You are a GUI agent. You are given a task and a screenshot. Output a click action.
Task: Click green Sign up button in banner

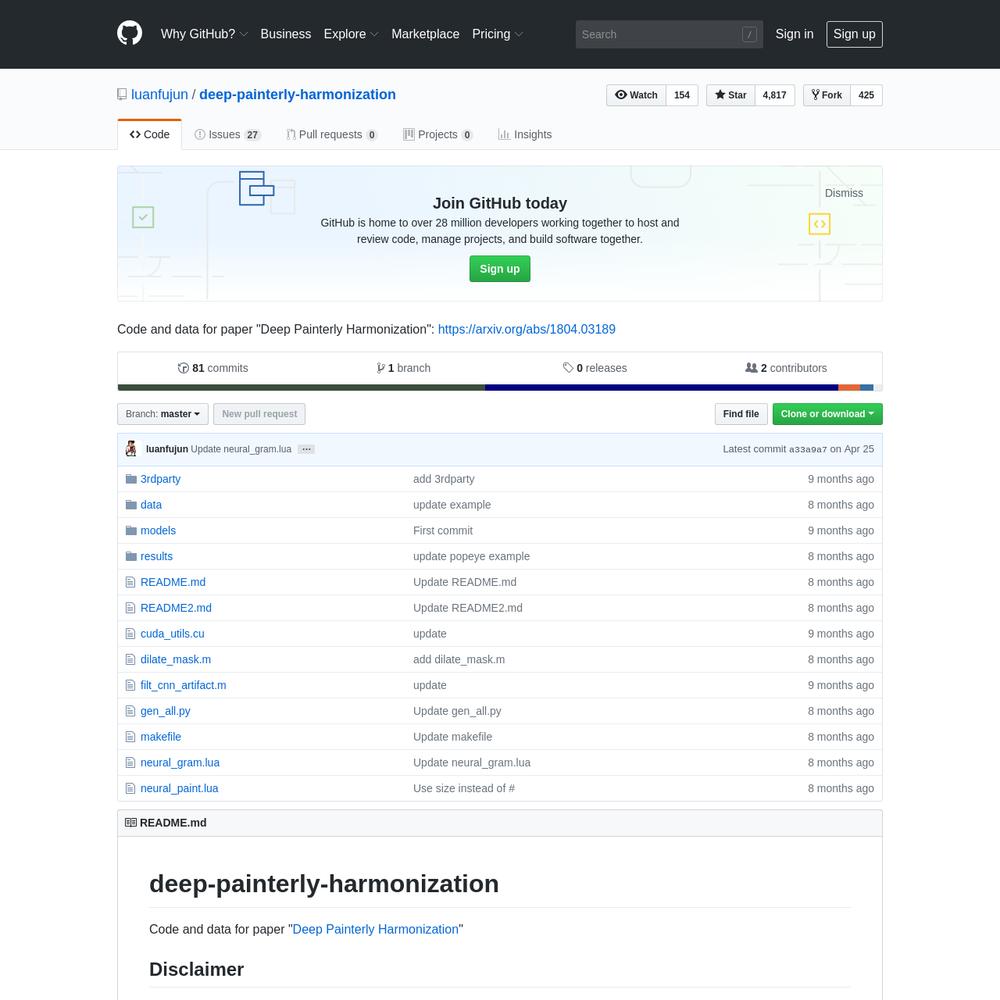(499, 269)
